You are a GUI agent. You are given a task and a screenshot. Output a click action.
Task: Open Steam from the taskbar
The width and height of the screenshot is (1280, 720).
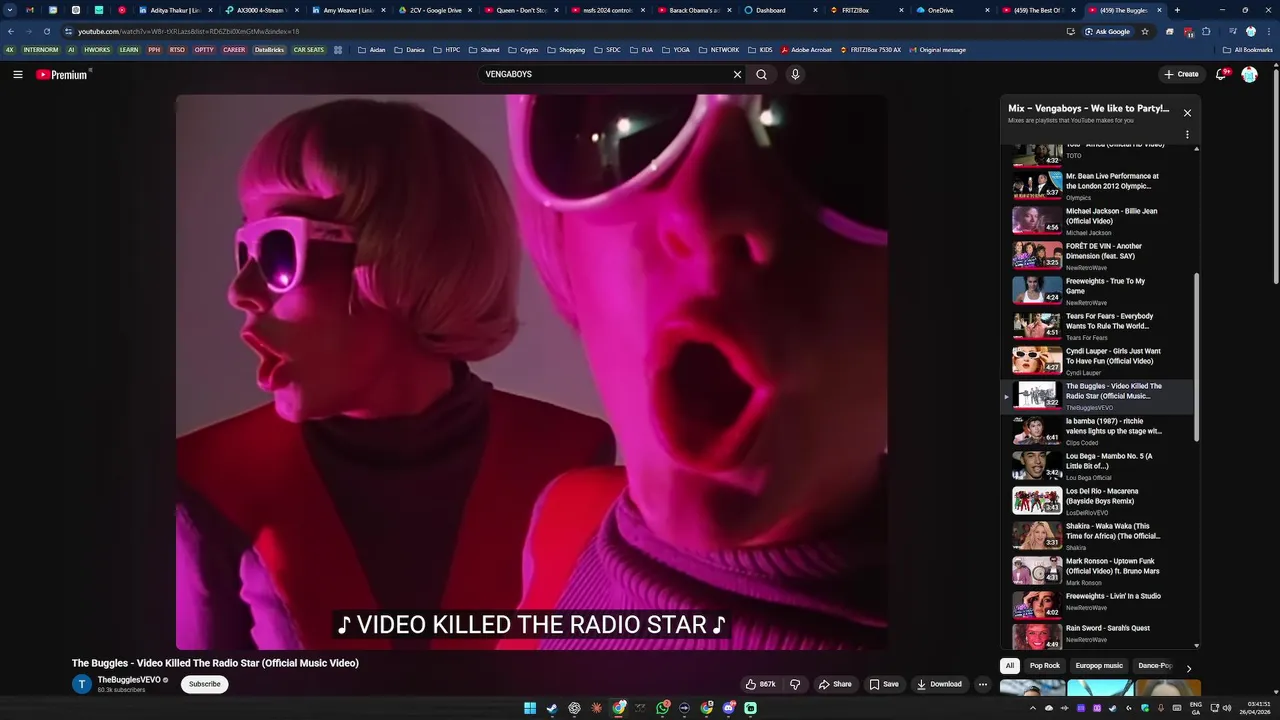coord(552,708)
